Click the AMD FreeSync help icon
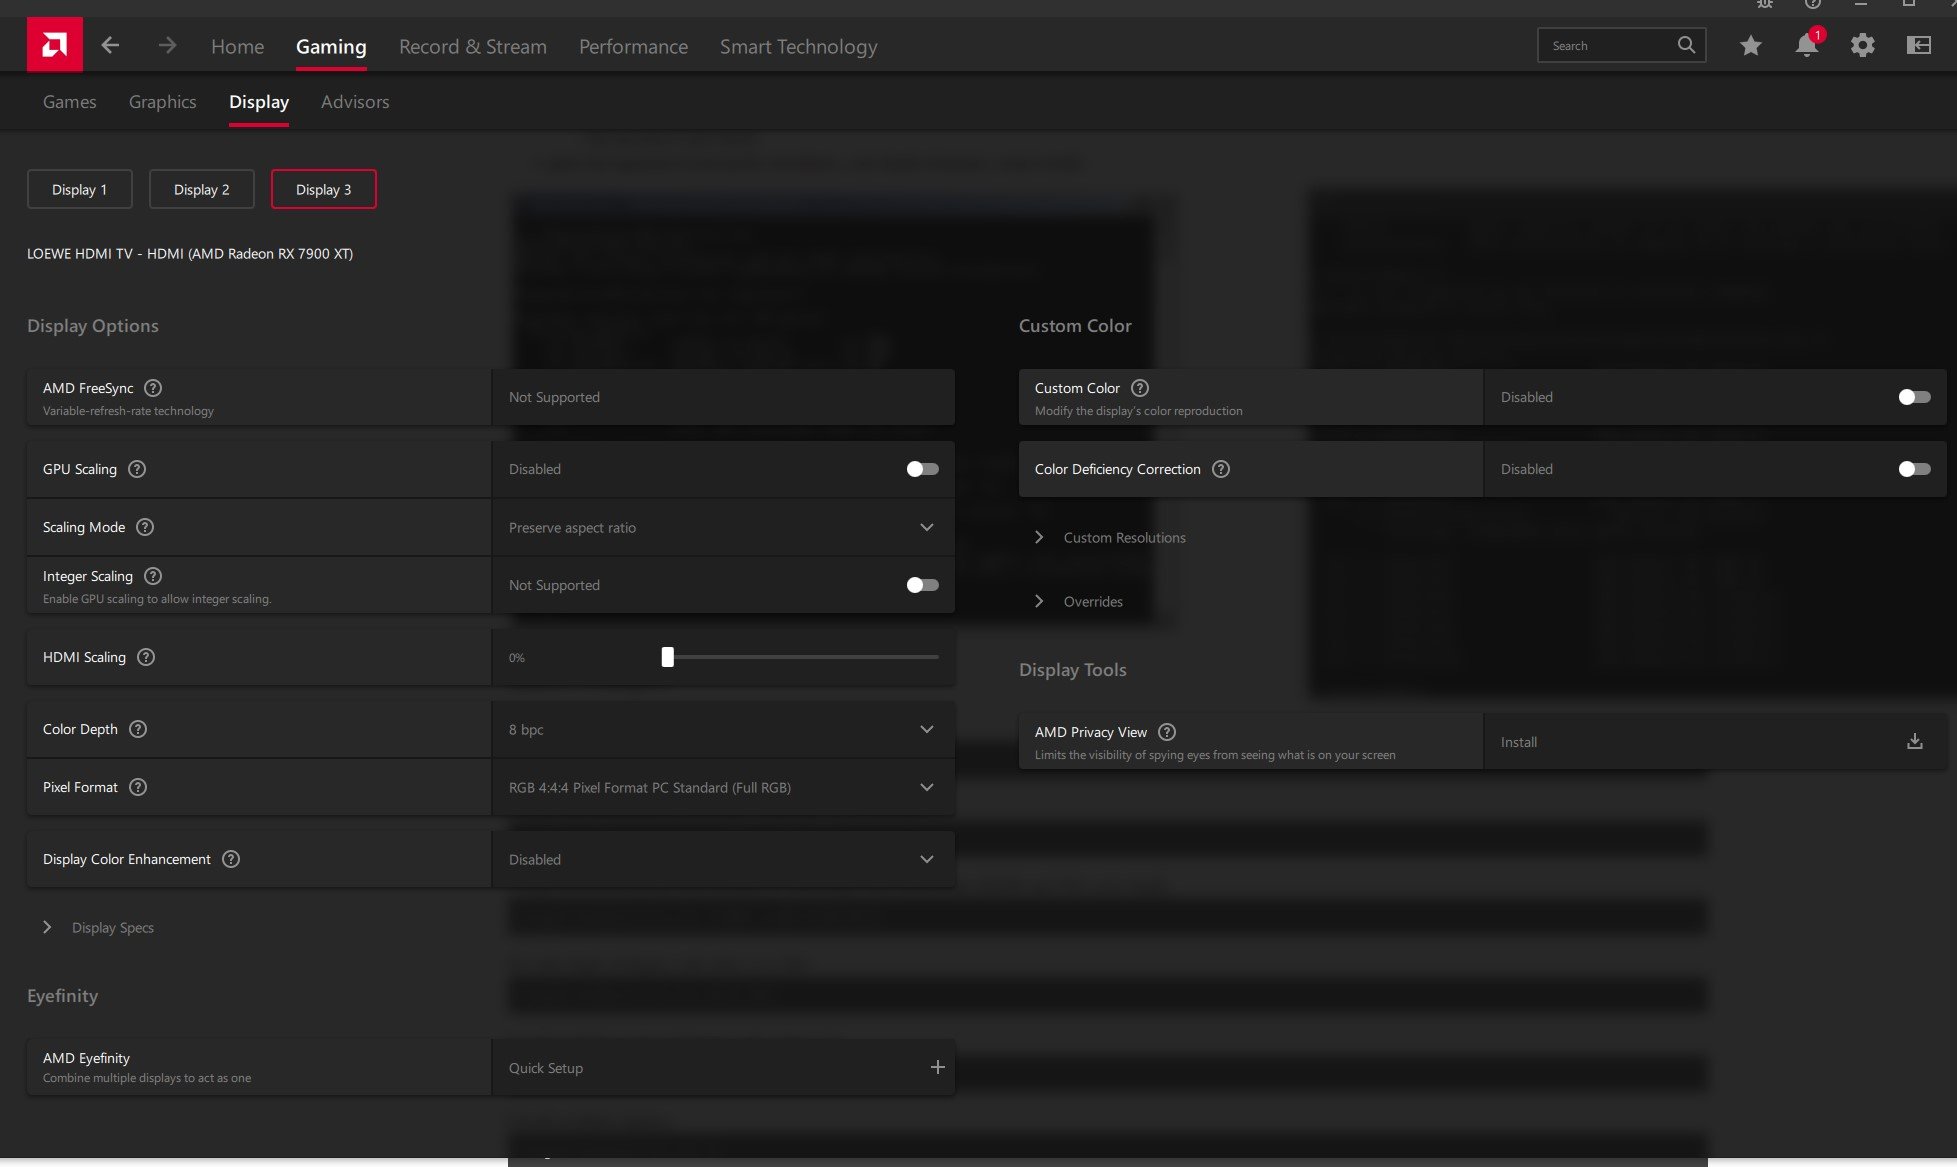 pyautogui.click(x=153, y=388)
